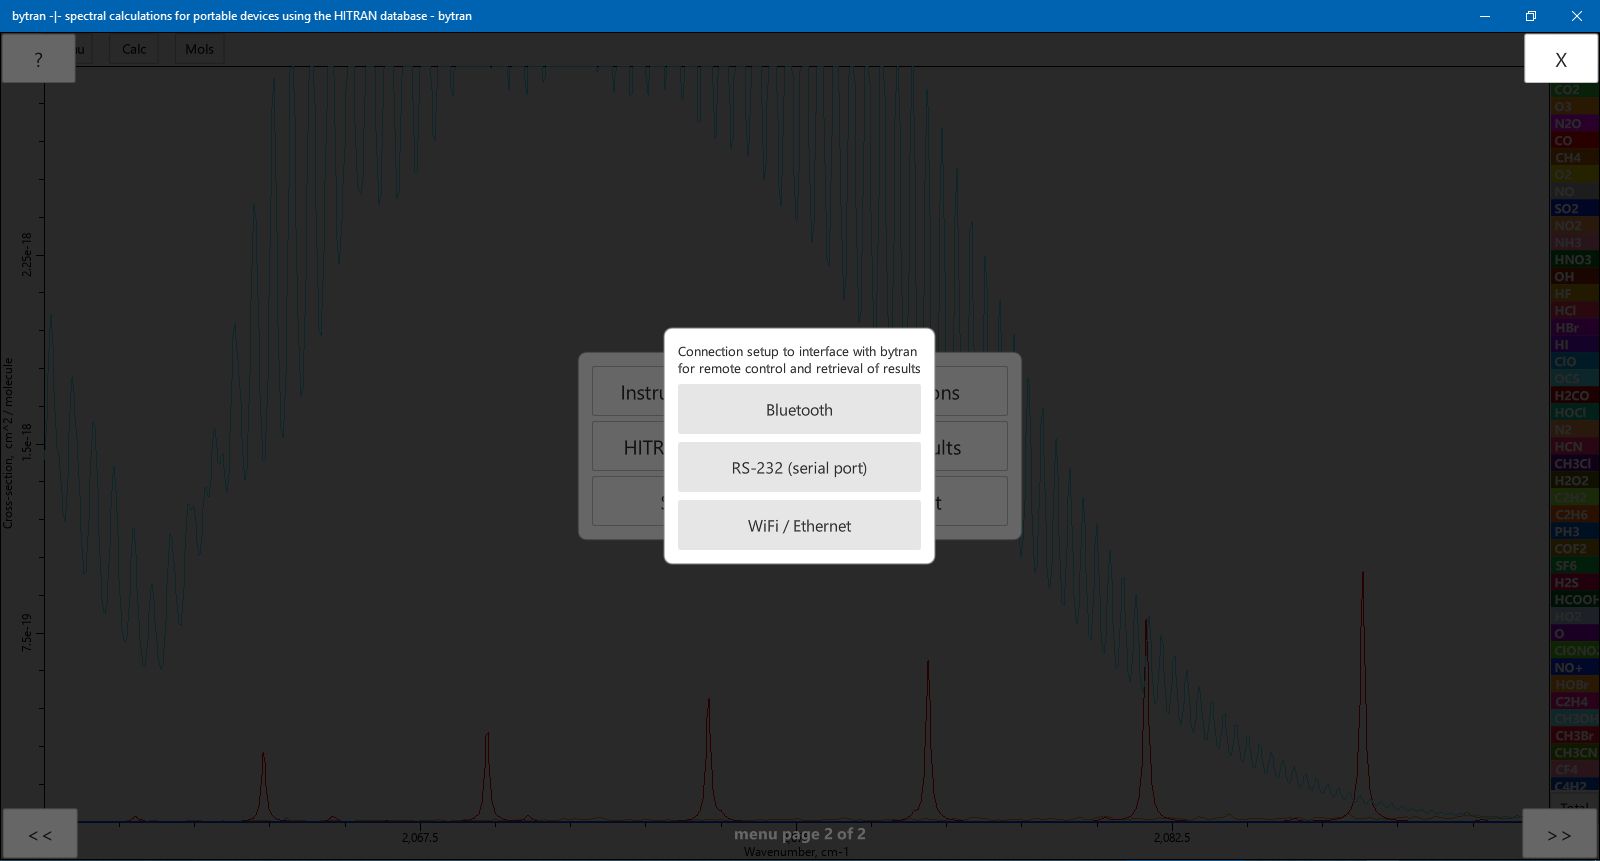Select the C2H6 molecule entry
The width and height of the screenshot is (1600, 861).
click(1574, 515)
